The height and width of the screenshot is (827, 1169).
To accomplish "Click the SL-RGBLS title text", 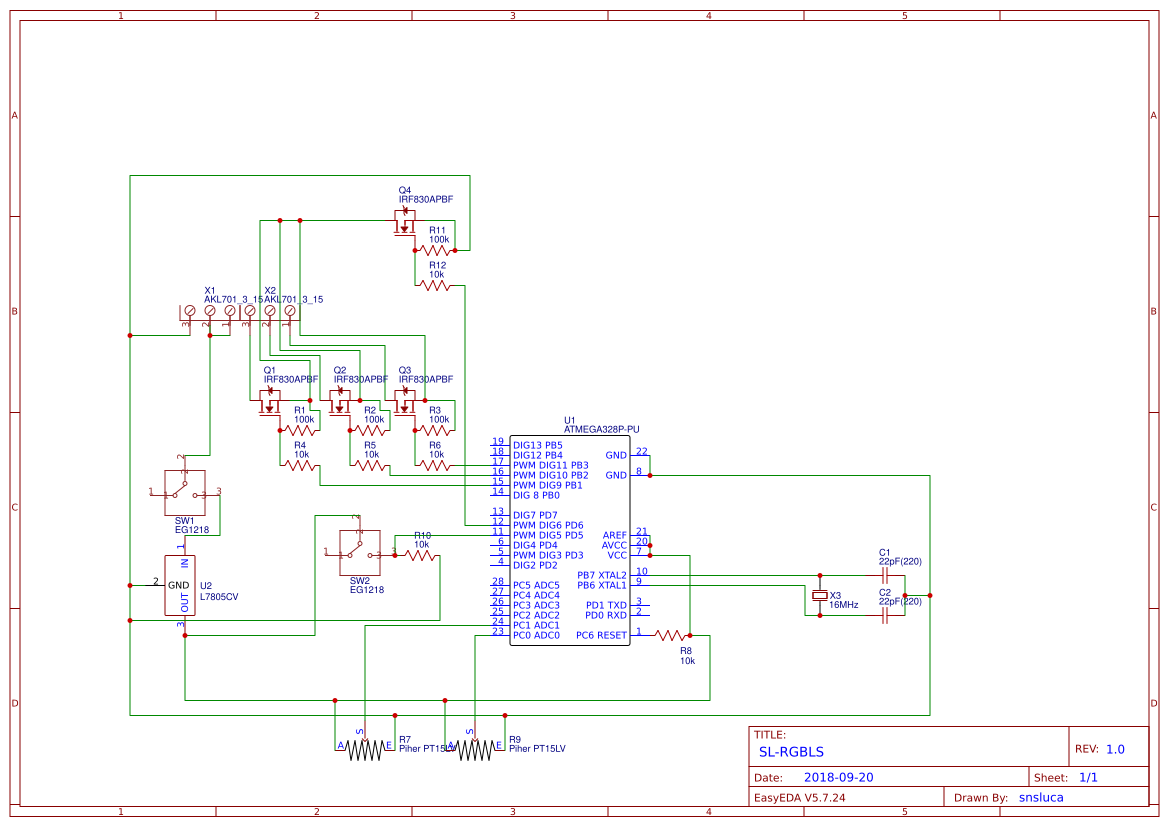I will (792, 750).
